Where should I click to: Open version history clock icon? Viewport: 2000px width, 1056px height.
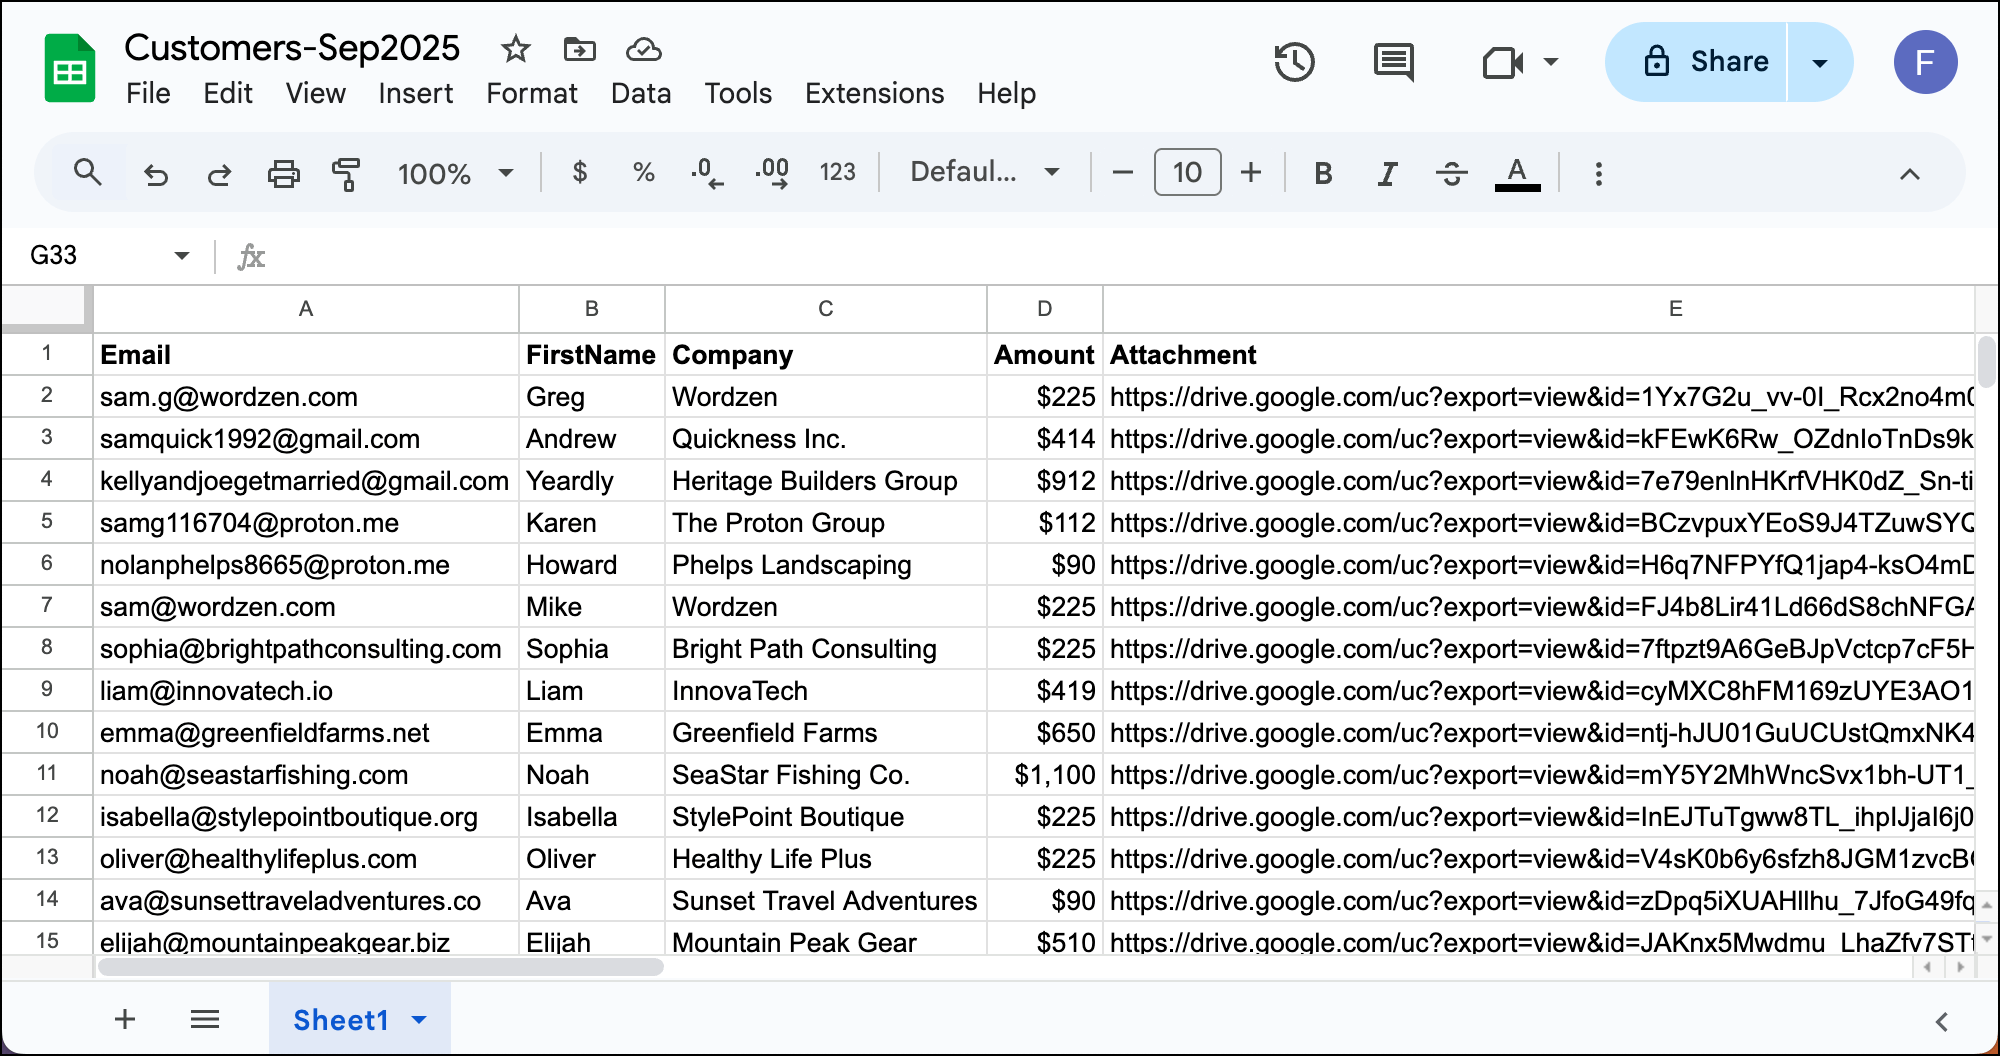[1294, 62]
